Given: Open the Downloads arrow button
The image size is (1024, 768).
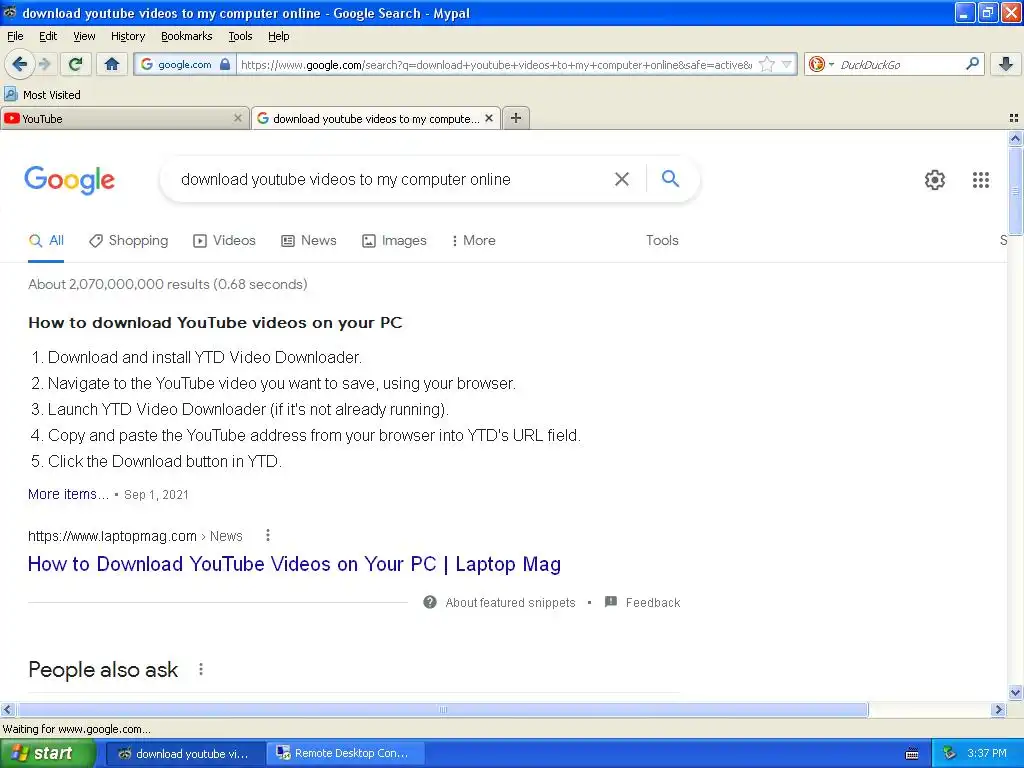Looking at the screenshot, I should [1006, 64].
